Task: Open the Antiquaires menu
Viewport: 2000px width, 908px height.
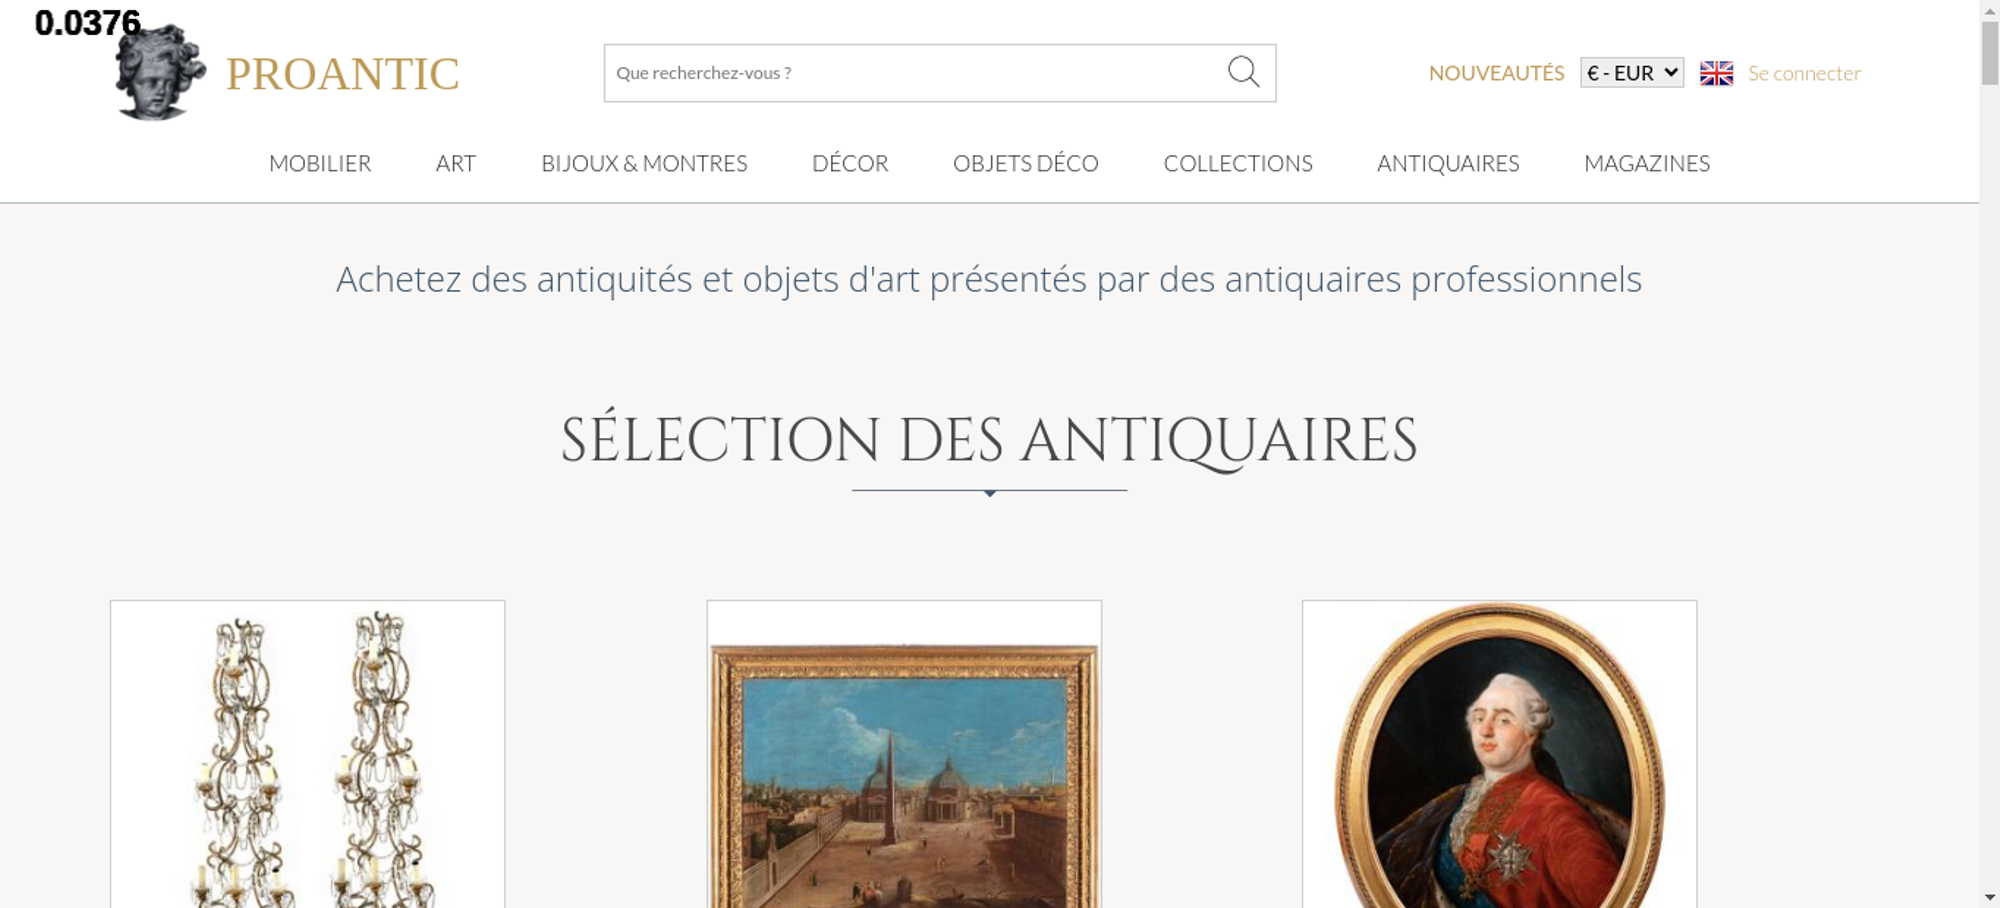Action: 1448,163
